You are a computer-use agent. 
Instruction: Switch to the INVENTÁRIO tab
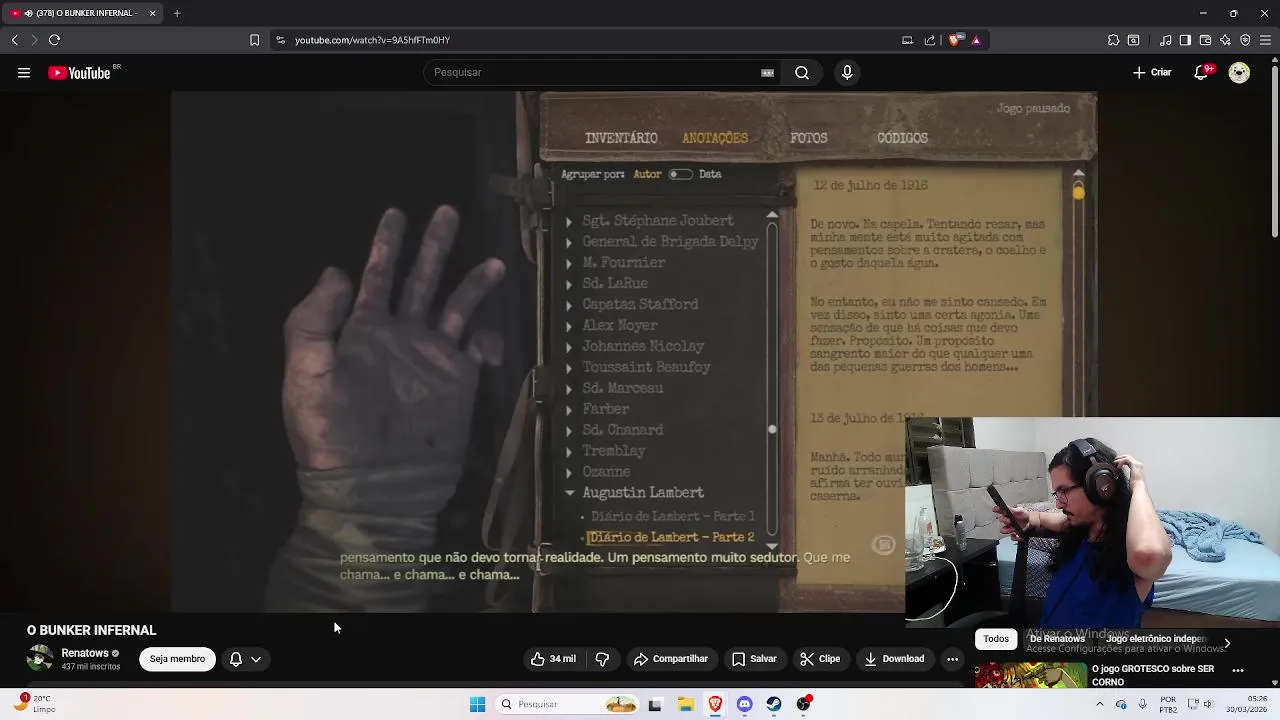point(621,138)
